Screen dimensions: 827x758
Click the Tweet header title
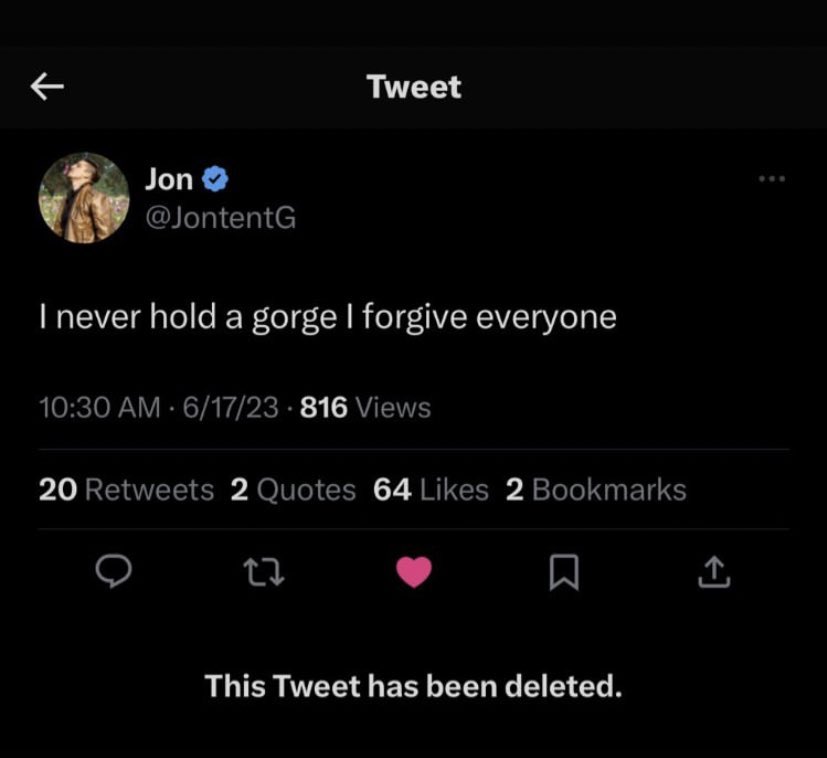[414, 87]
